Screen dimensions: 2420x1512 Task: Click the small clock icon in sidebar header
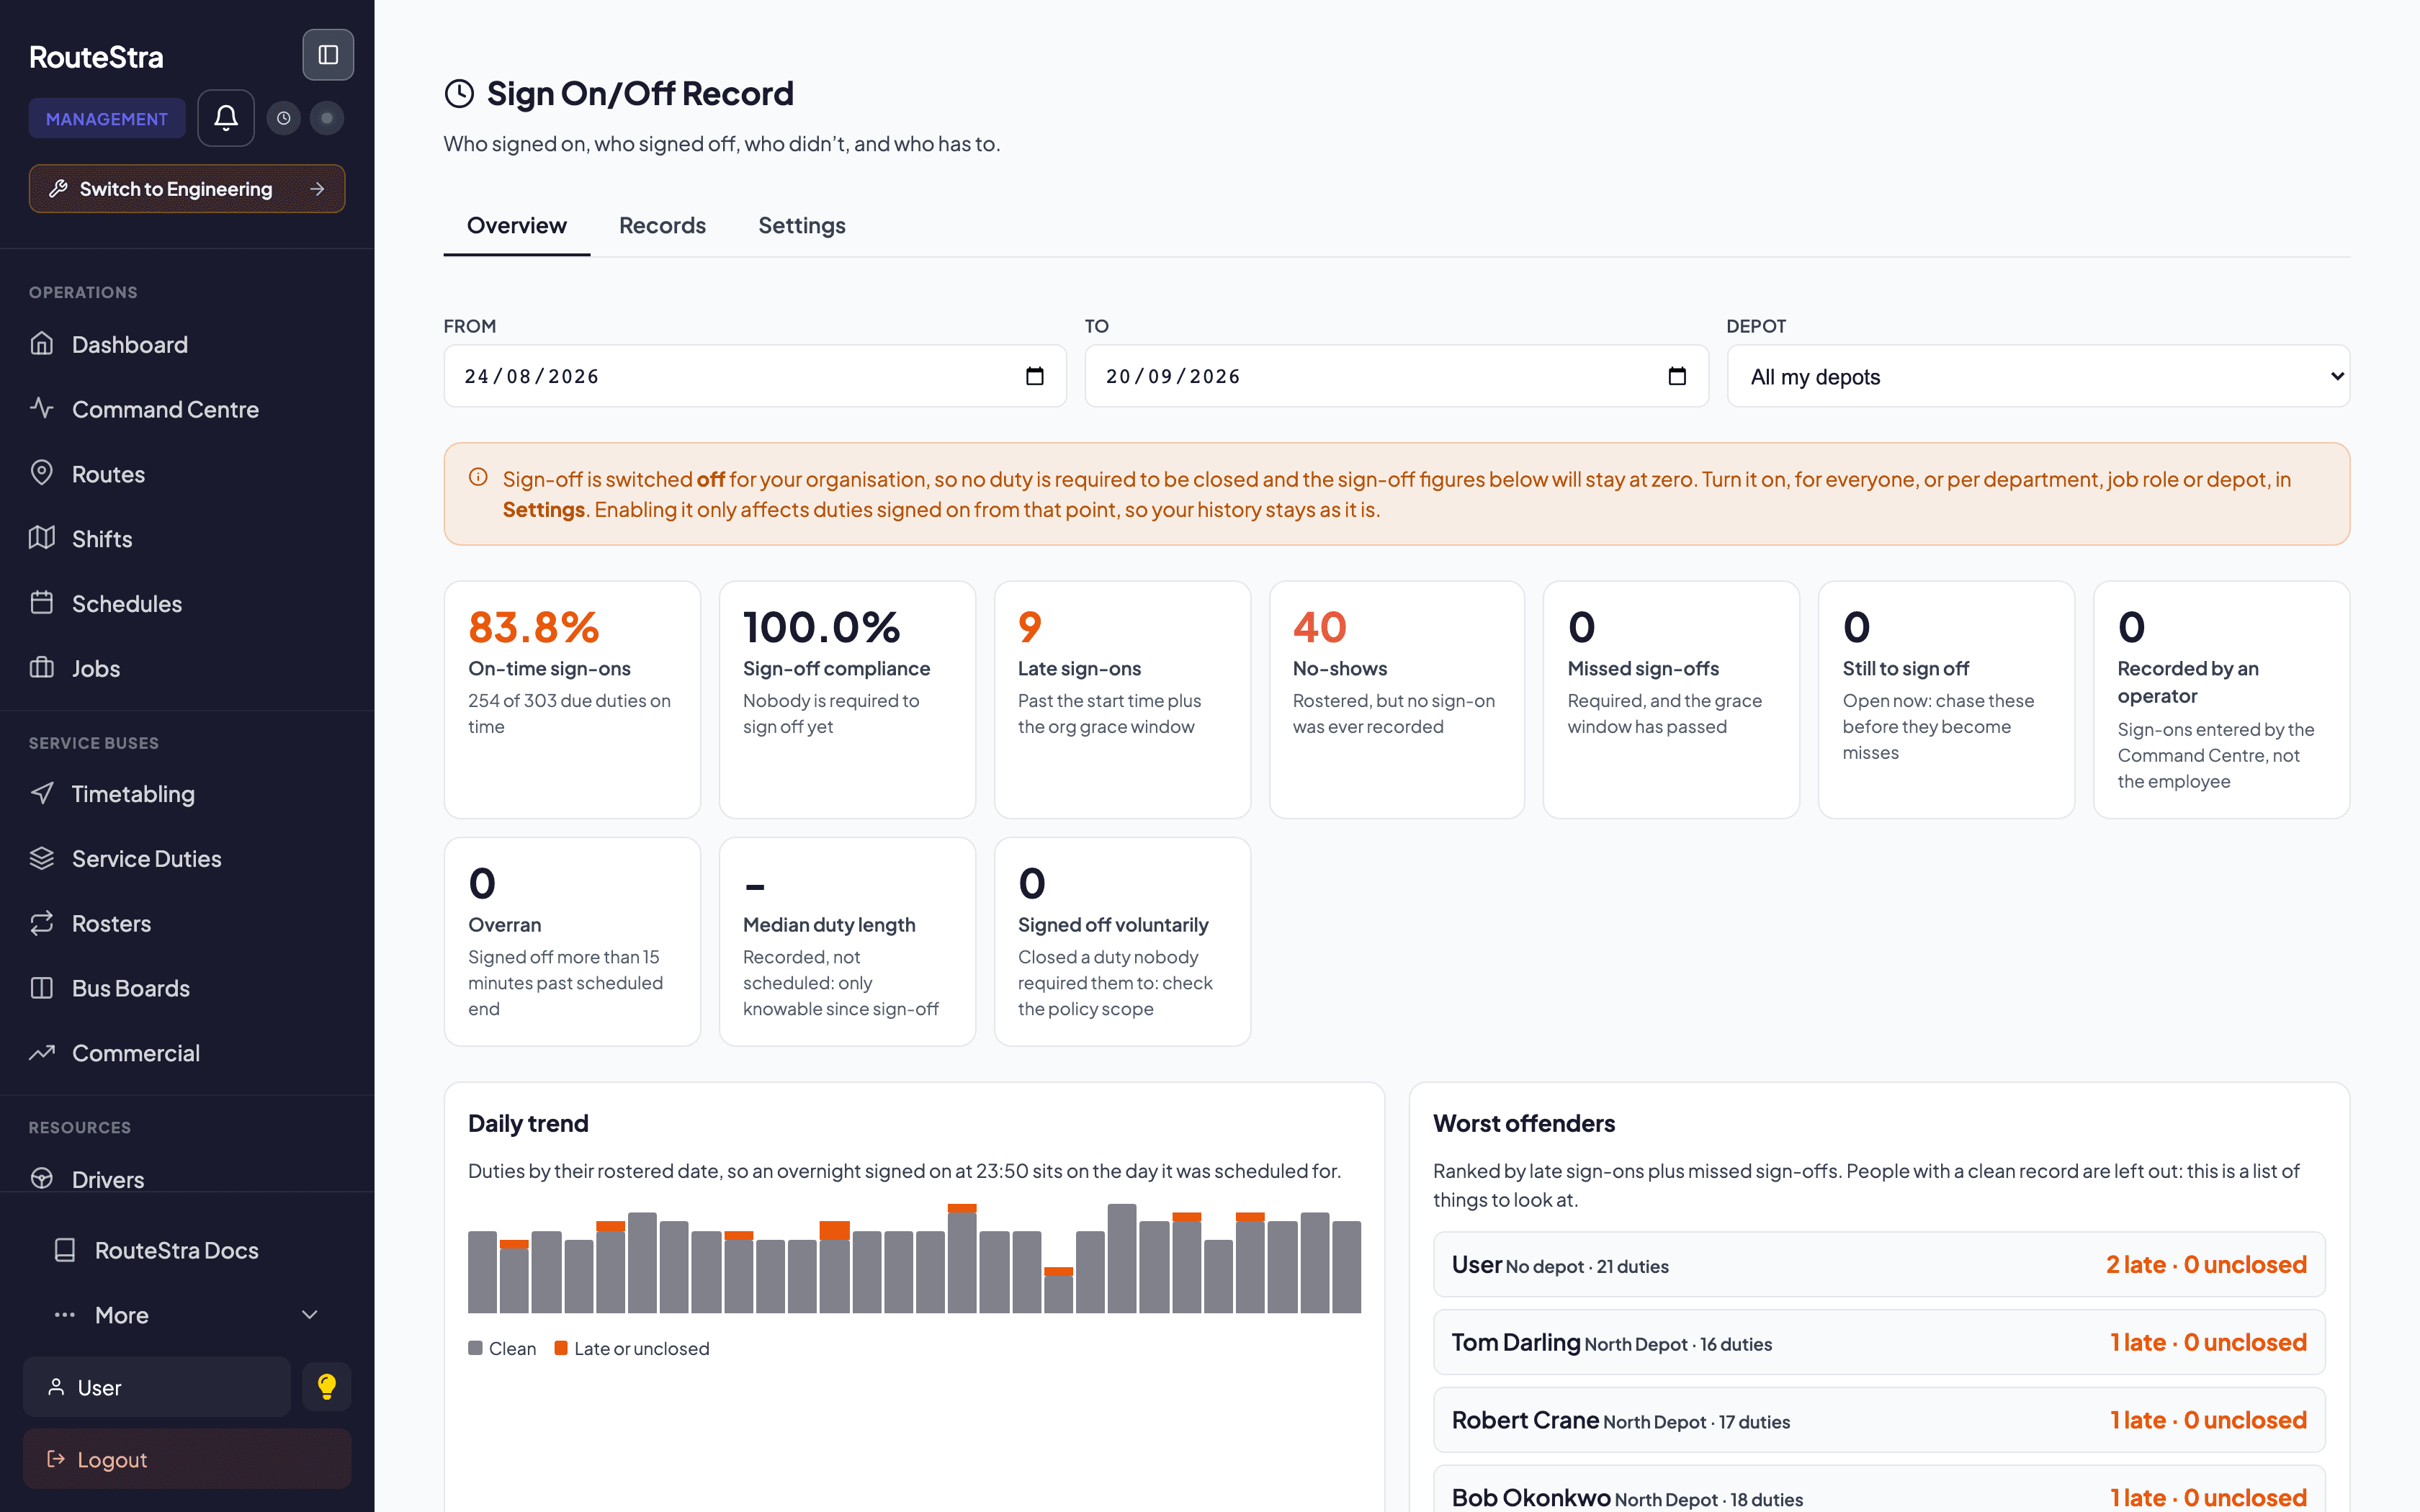[x=284, y=118]
